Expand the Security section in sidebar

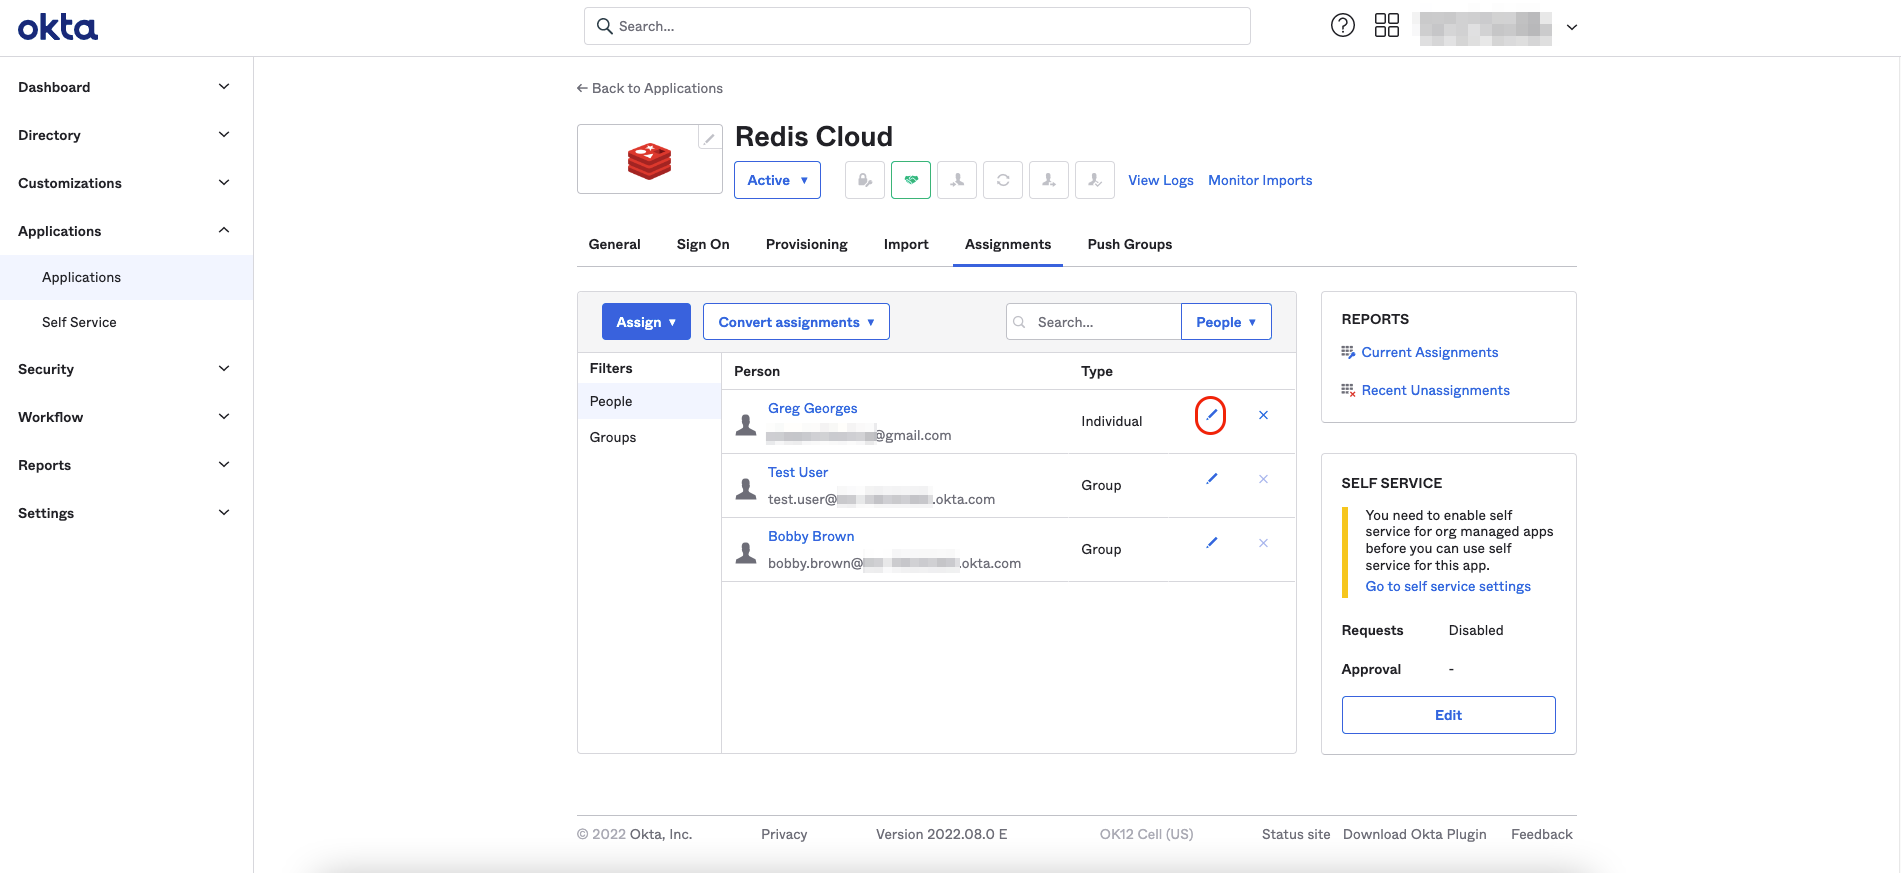[x=125, y=369]
